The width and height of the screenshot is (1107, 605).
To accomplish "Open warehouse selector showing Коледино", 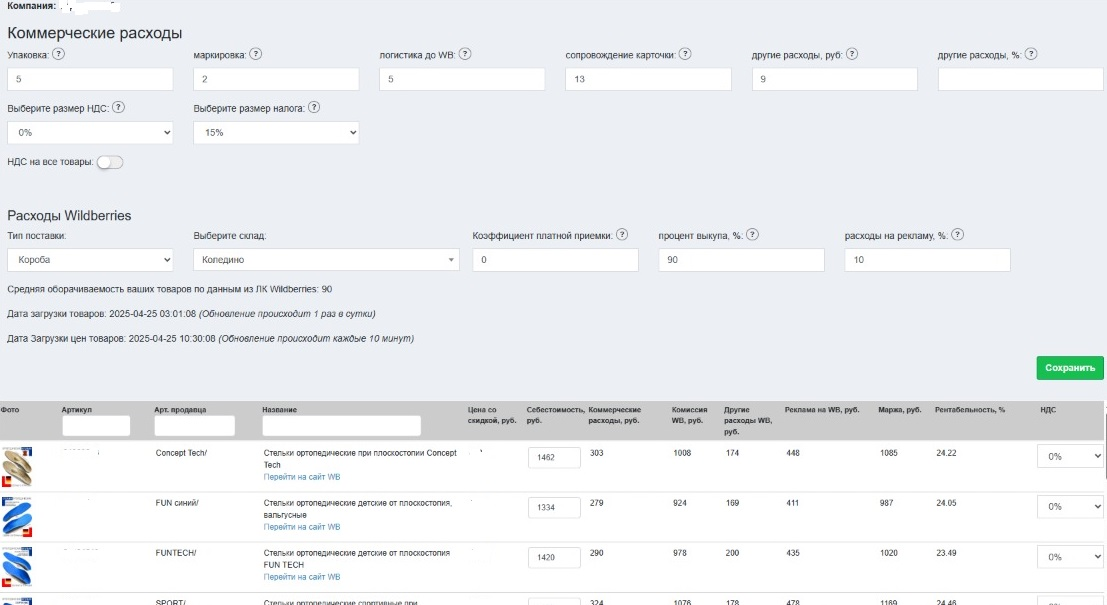I will 326,260.
